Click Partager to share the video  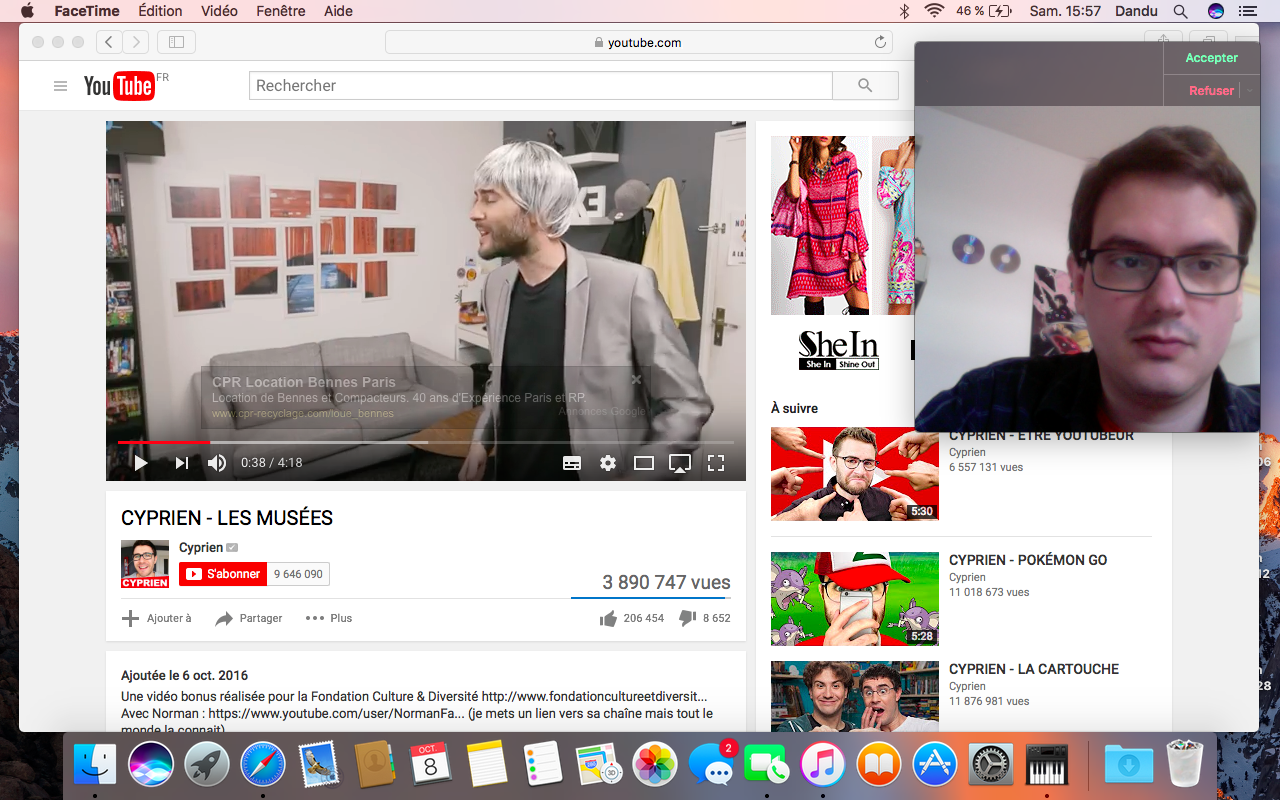[x=249, y=618]
